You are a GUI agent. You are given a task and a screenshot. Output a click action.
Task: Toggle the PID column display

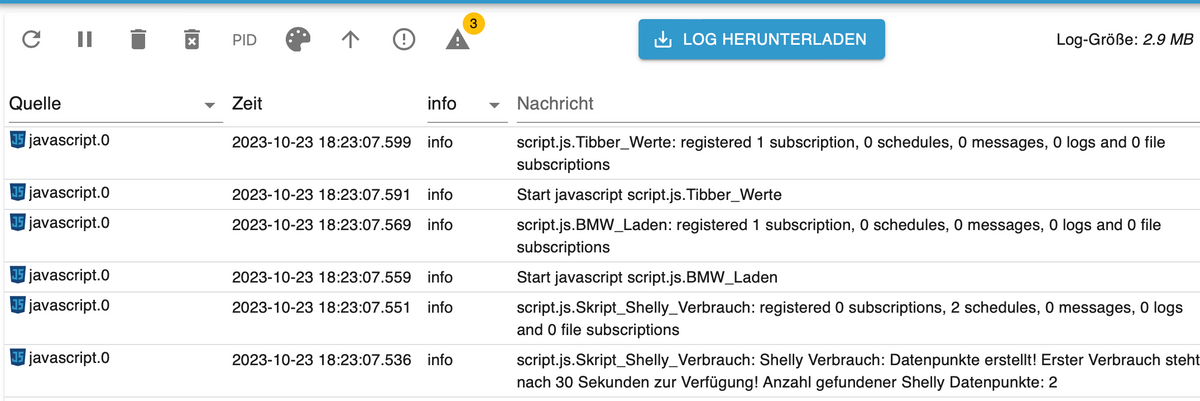[x=244, y=40]
